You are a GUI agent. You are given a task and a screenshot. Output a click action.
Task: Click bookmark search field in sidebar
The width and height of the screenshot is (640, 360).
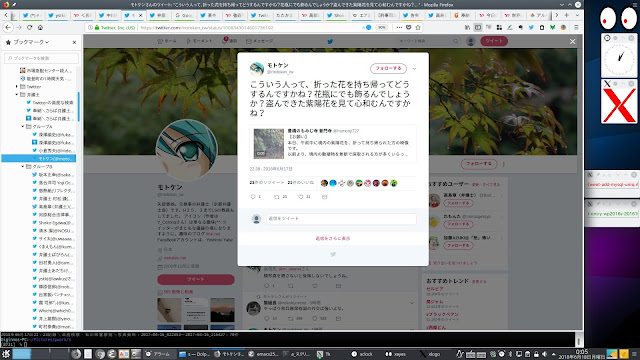(x=41, y=58)
